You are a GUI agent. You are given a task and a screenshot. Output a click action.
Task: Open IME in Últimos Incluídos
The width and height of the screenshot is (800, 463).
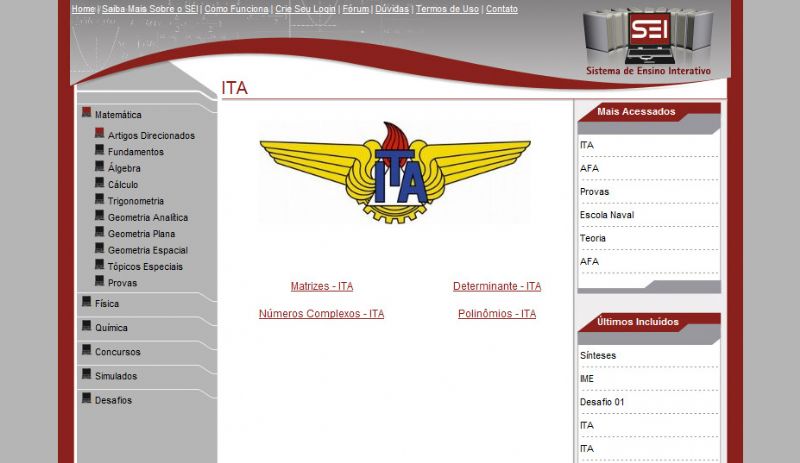click(x=587, y=379)
